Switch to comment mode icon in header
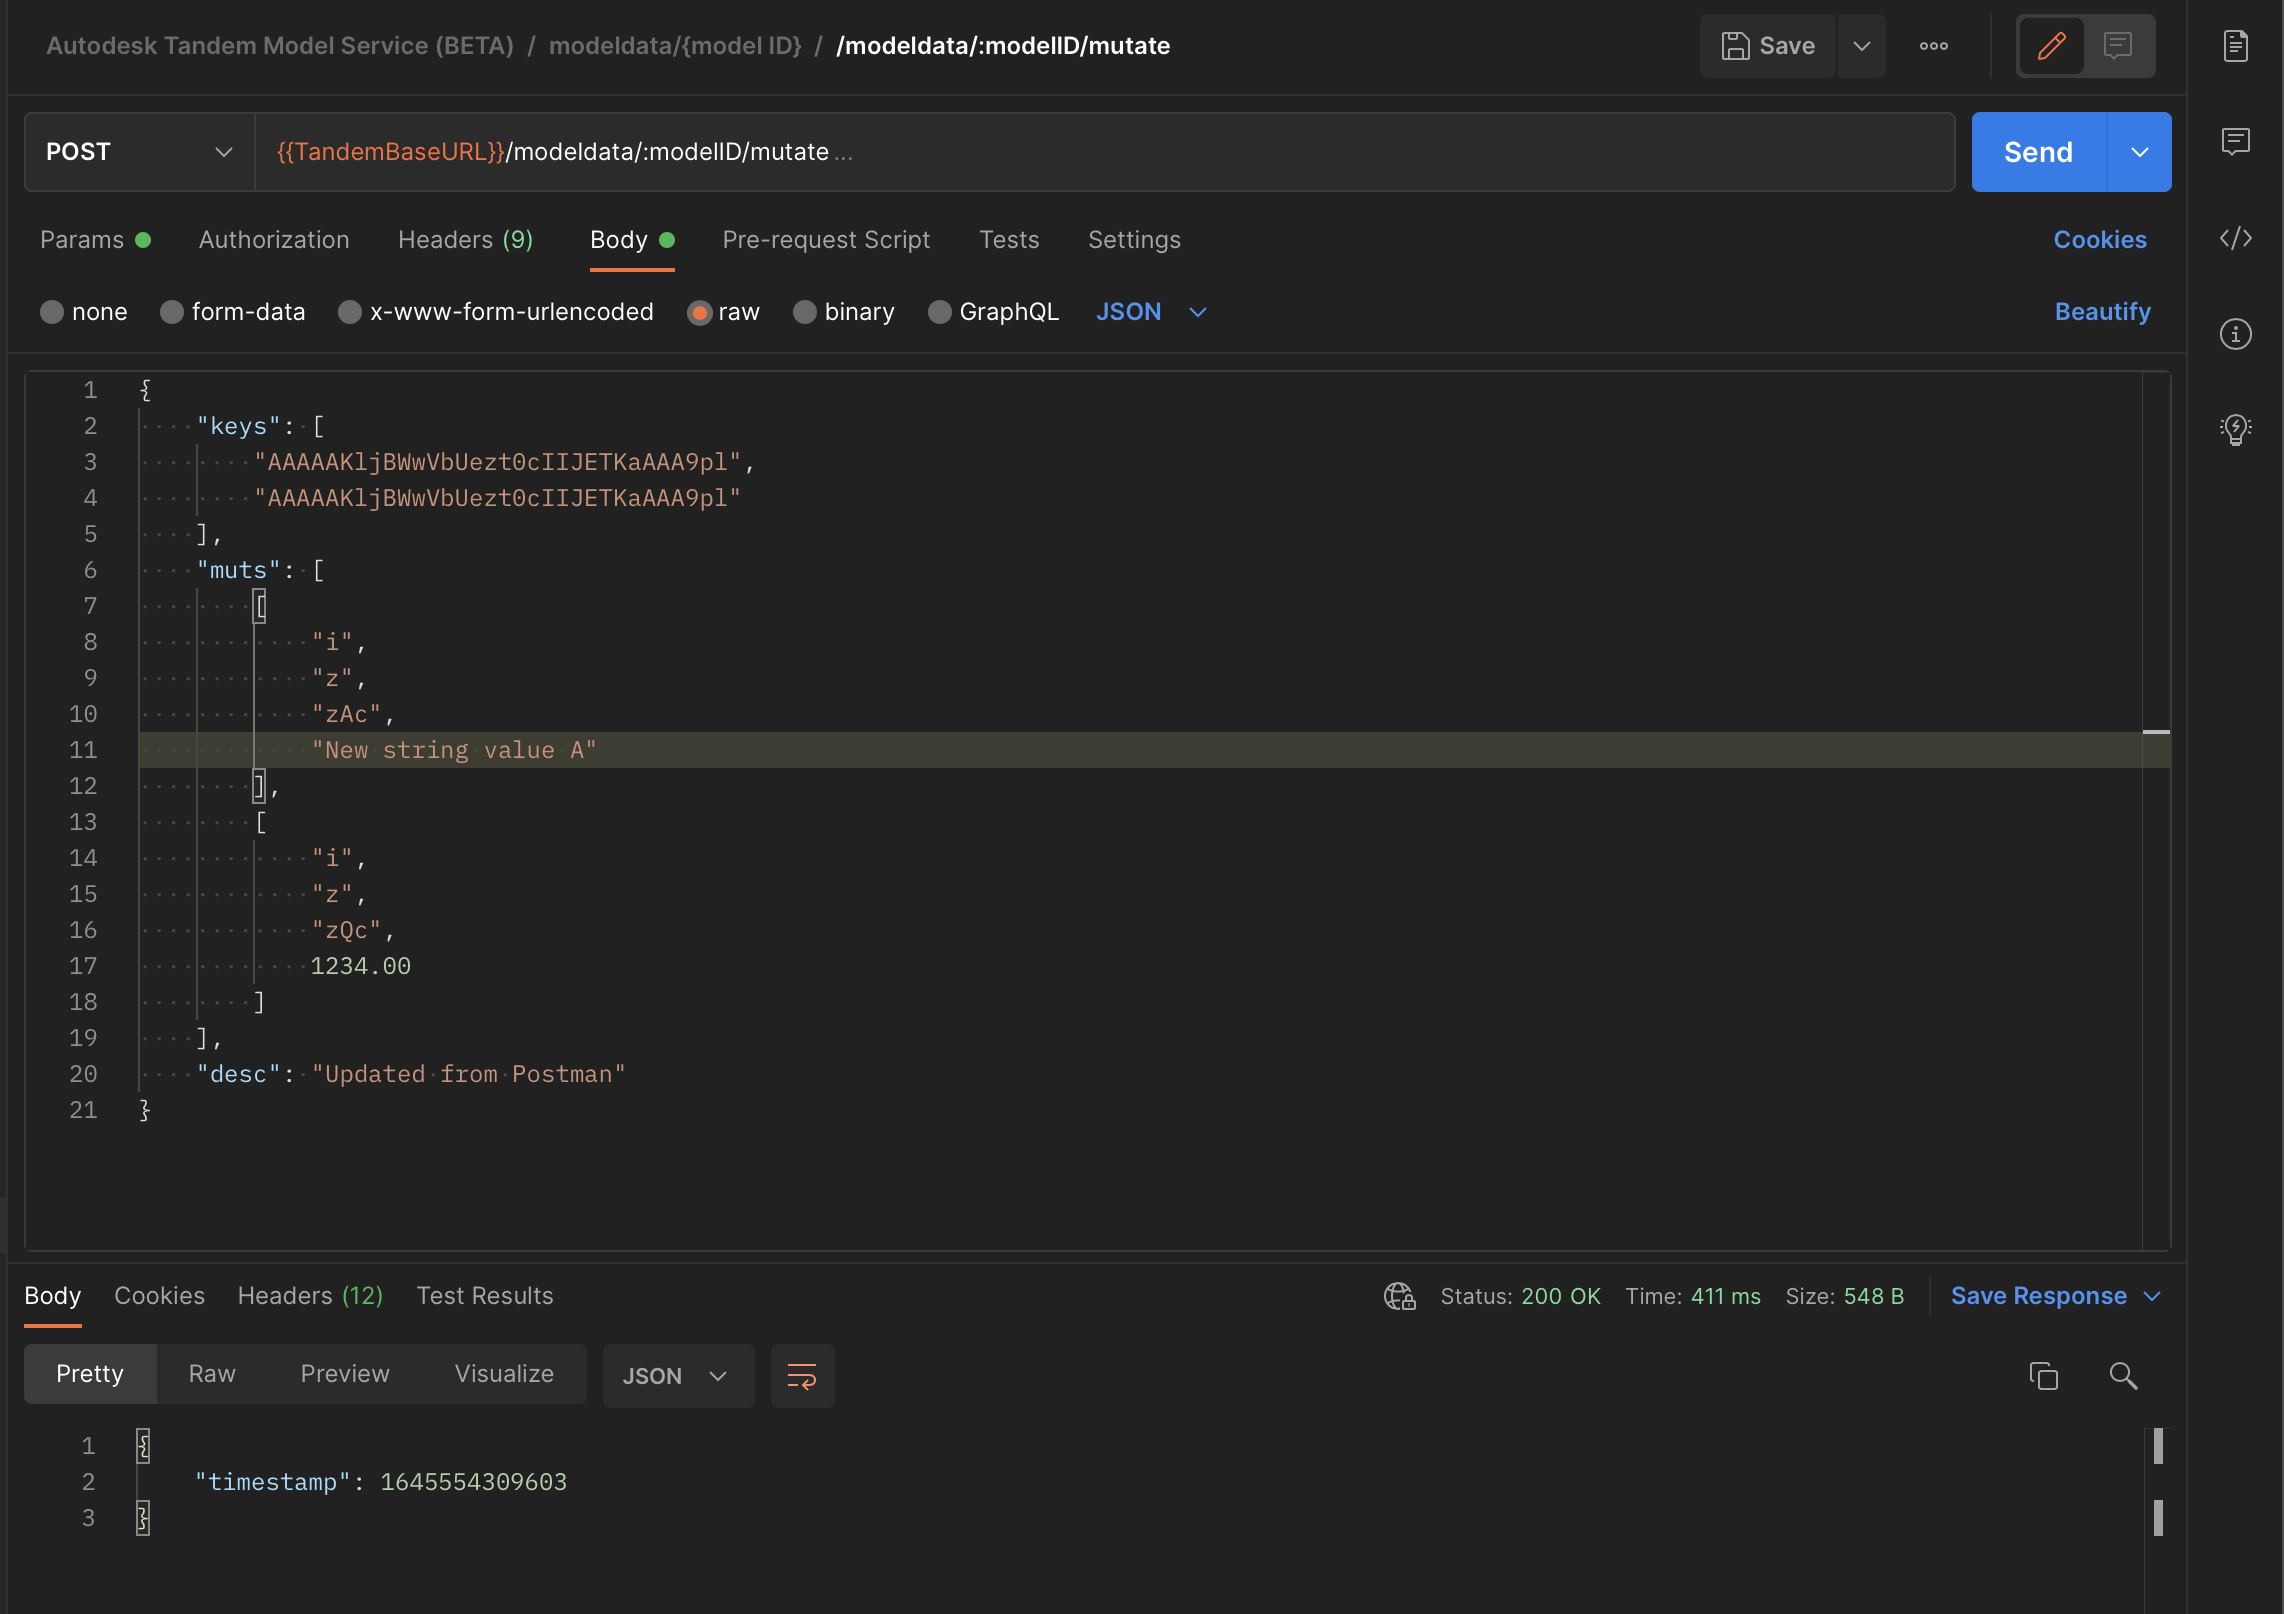The image size is (2284, 1614). pos(2118,46)
